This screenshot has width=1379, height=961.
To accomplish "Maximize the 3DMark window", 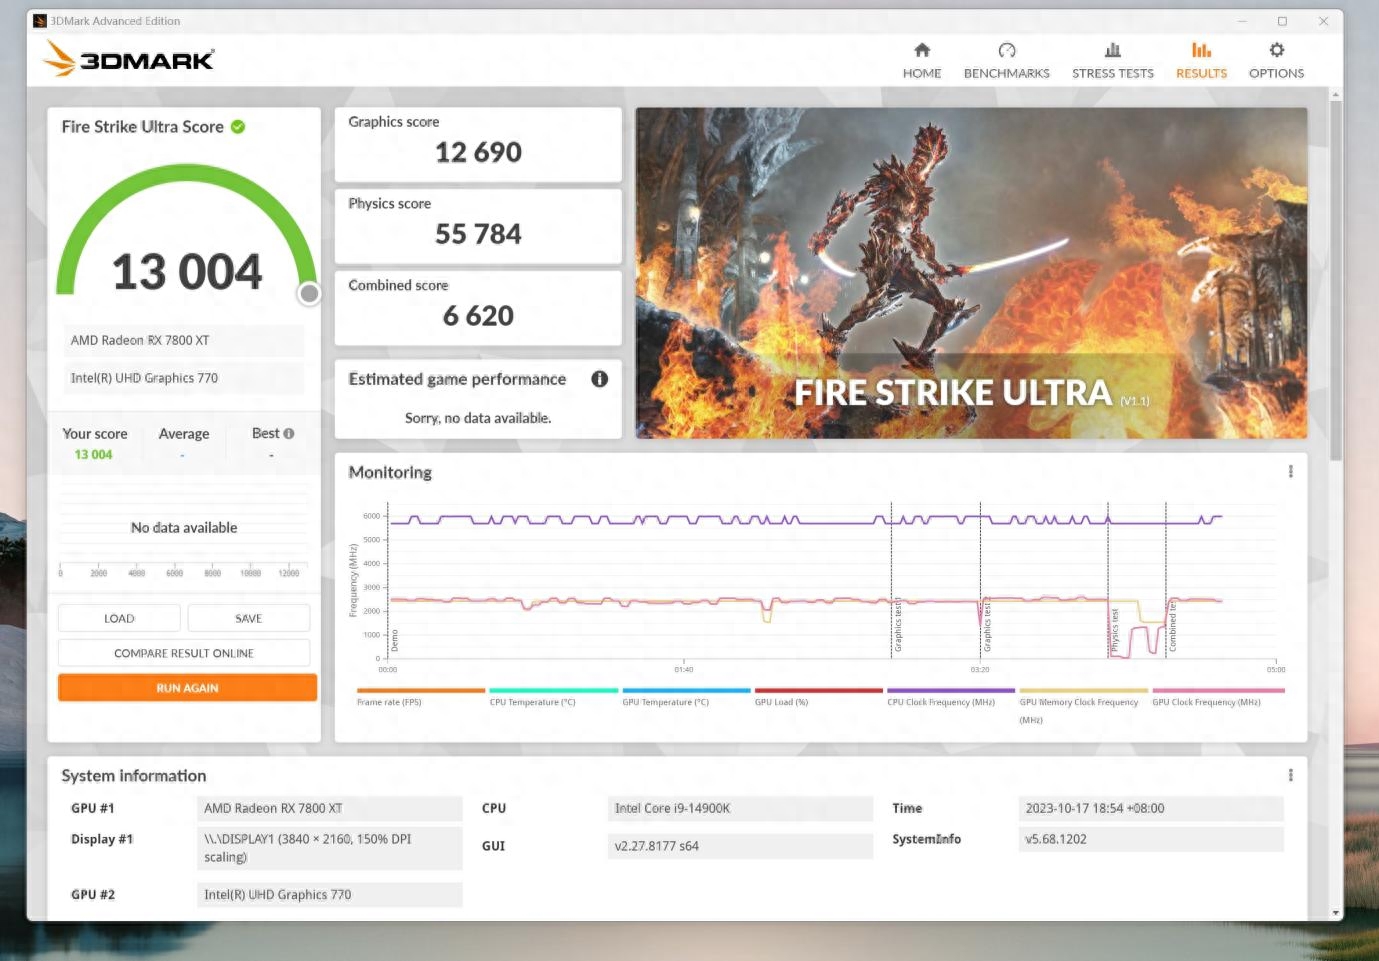I will 1282,21.
